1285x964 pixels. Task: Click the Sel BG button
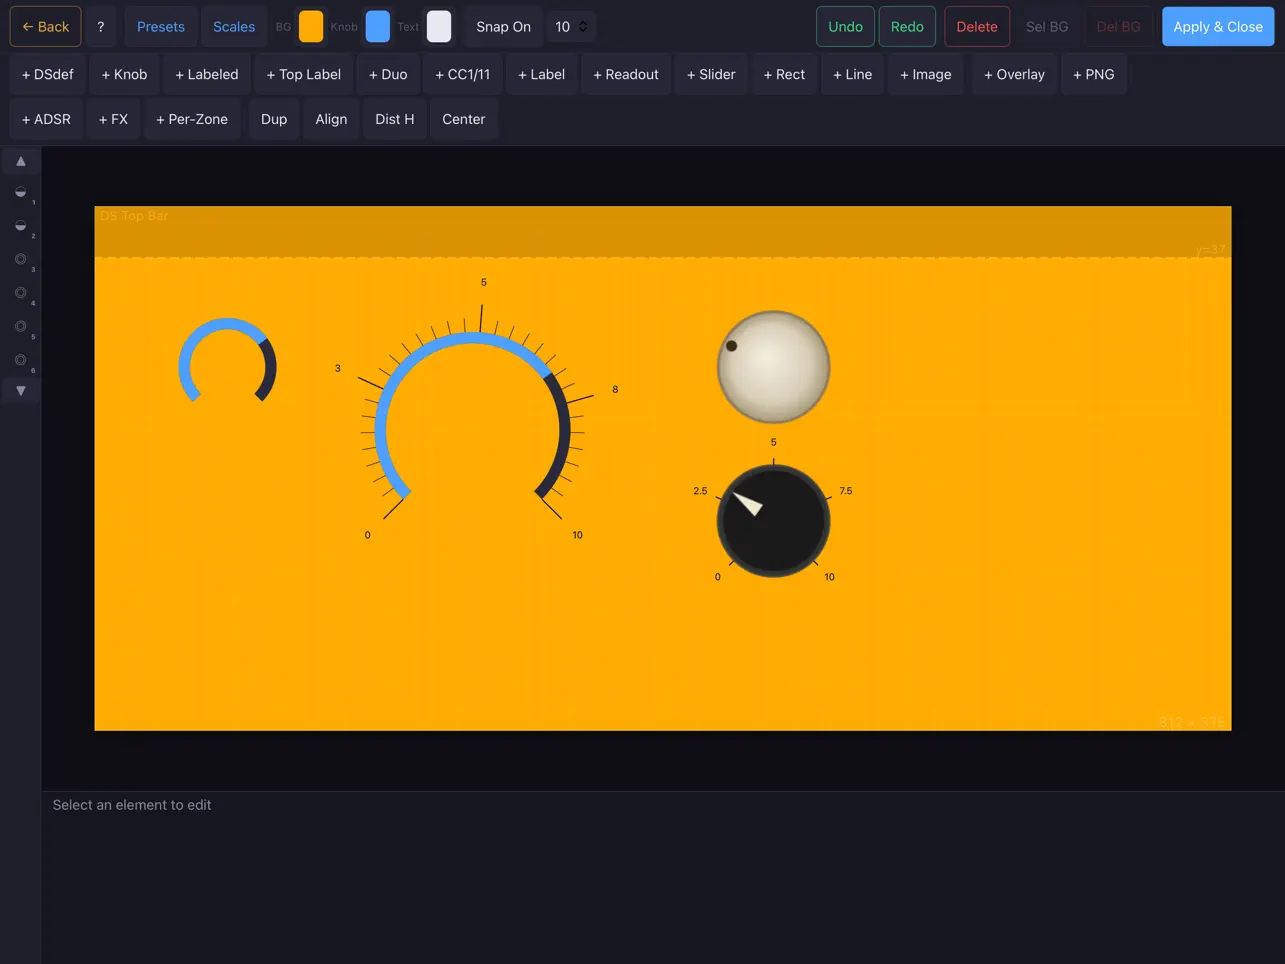[1047, 27]
